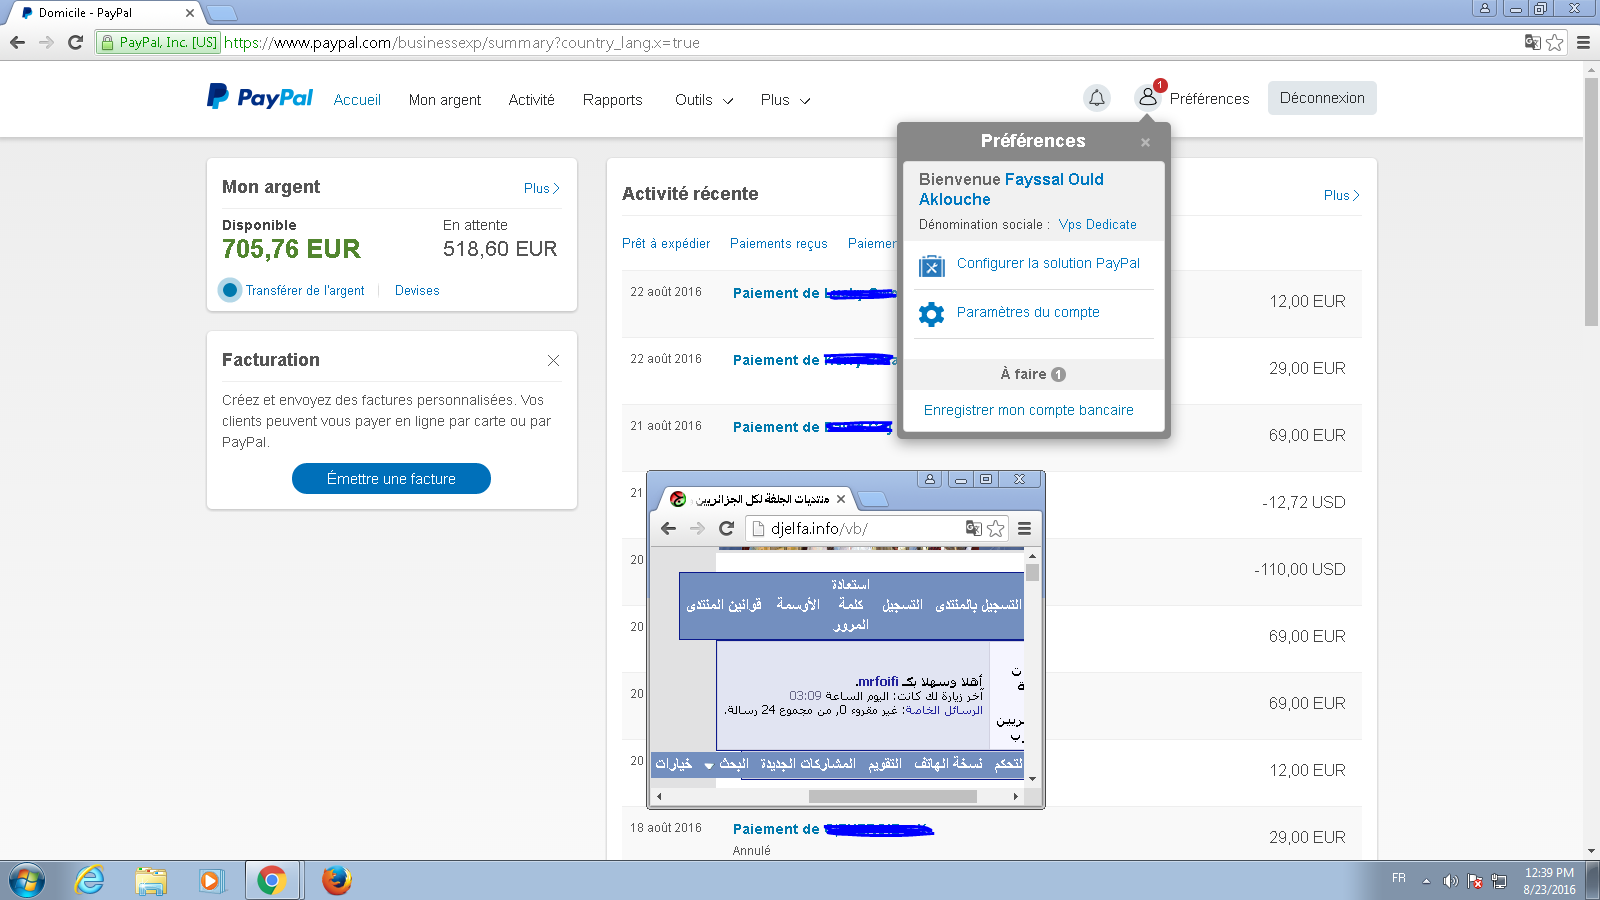
Task: Launch Internet Explorer from the taskbar
Action: (90, 881)
